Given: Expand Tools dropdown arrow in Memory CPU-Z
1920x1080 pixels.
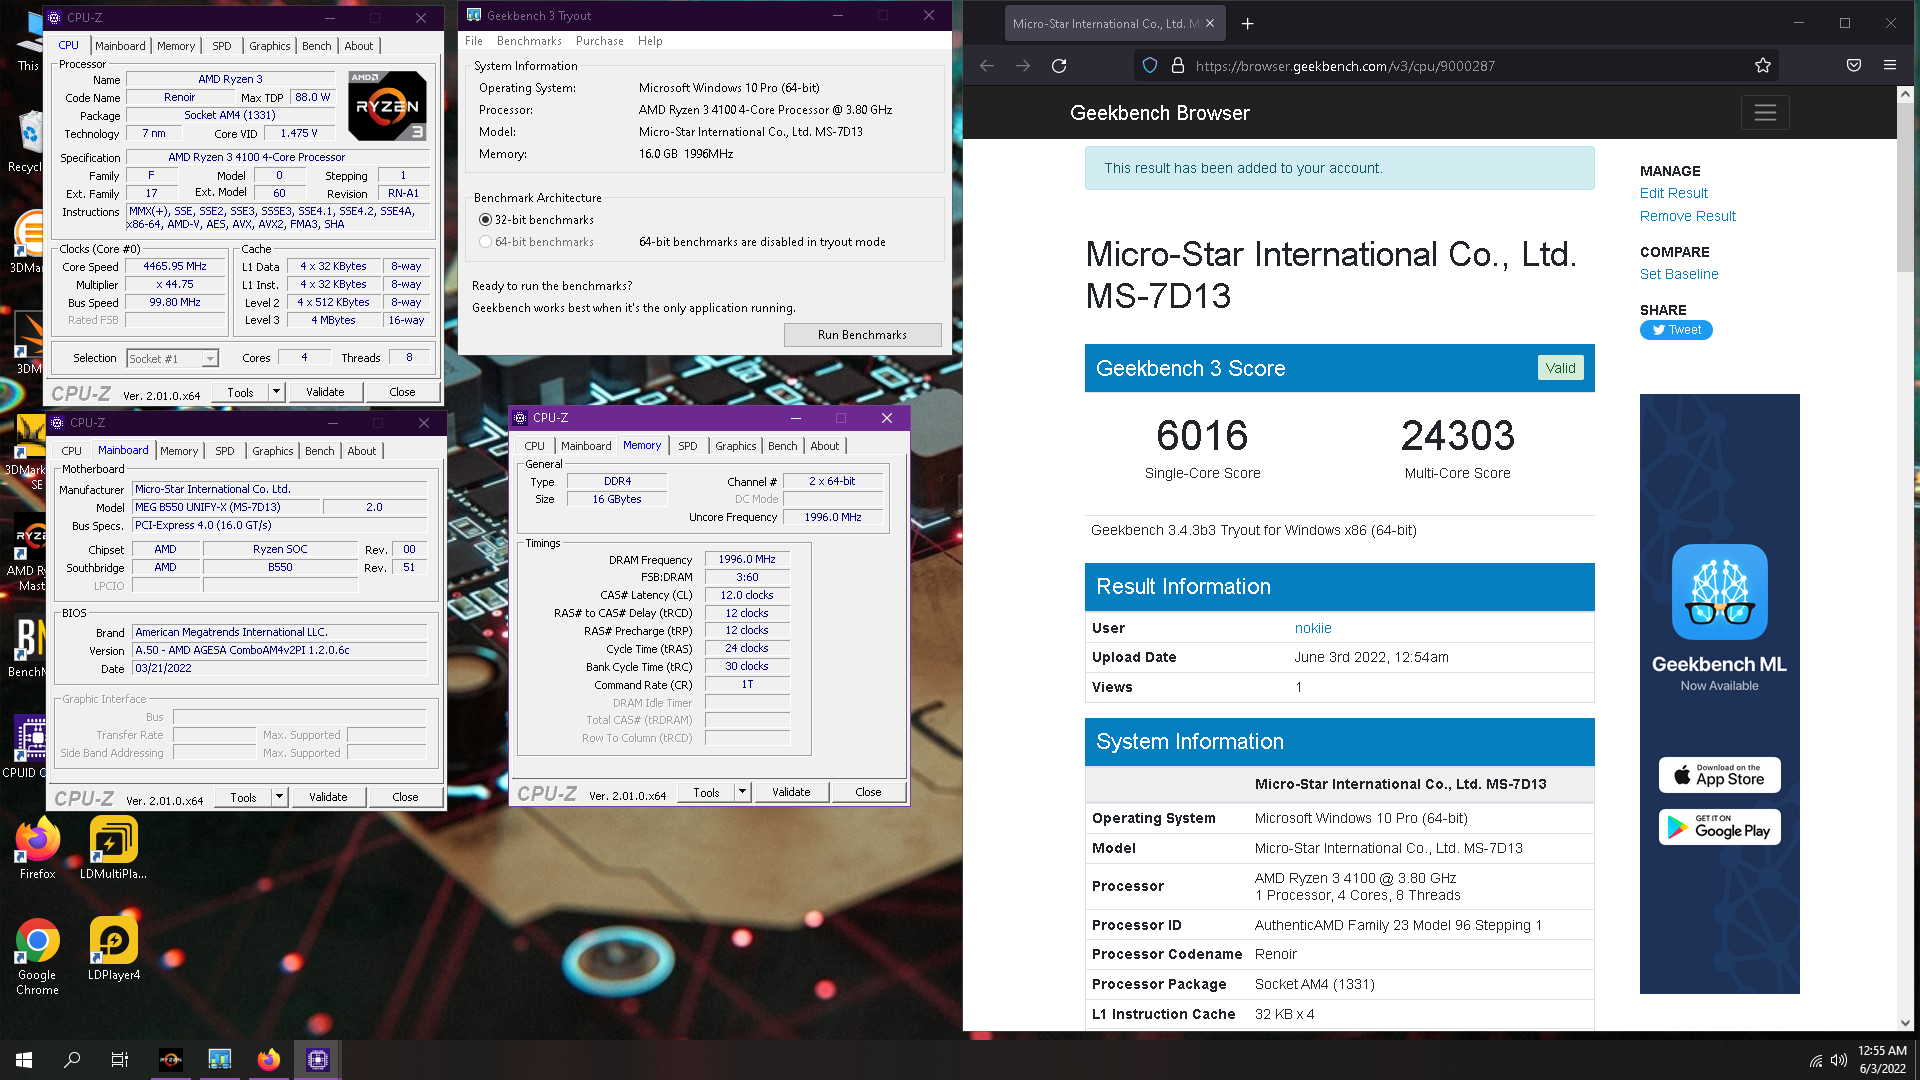Looking at the screenshot, I should click(x=743, y=792).
